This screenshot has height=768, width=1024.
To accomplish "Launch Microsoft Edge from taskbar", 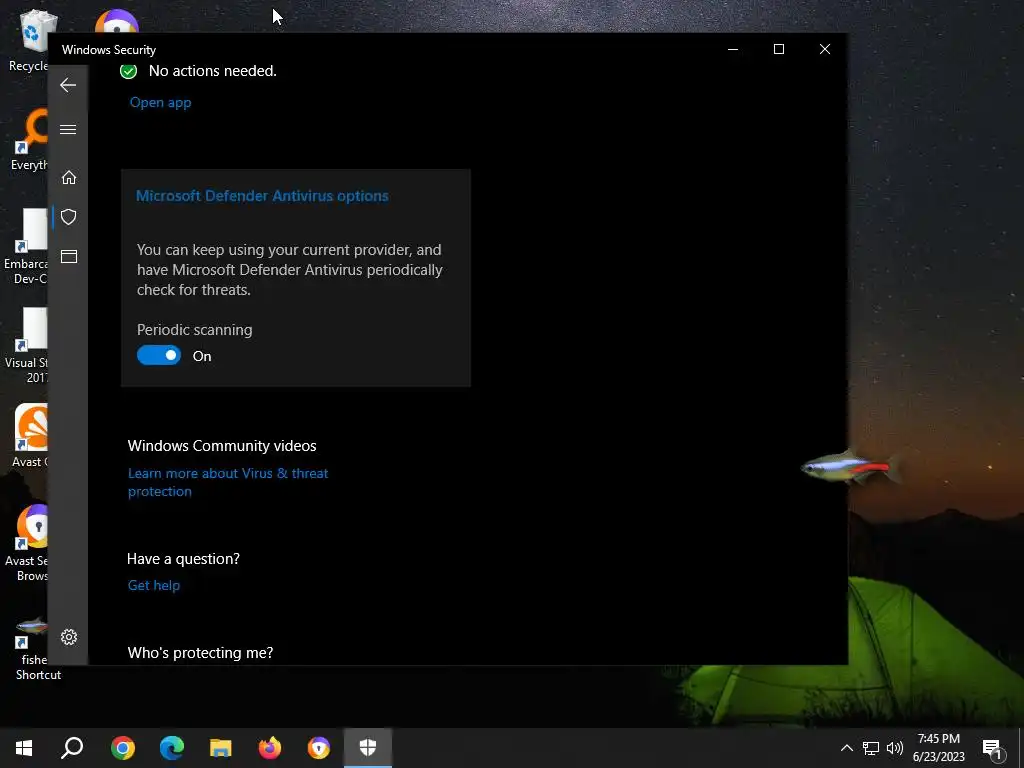I will tap(172, 748).
